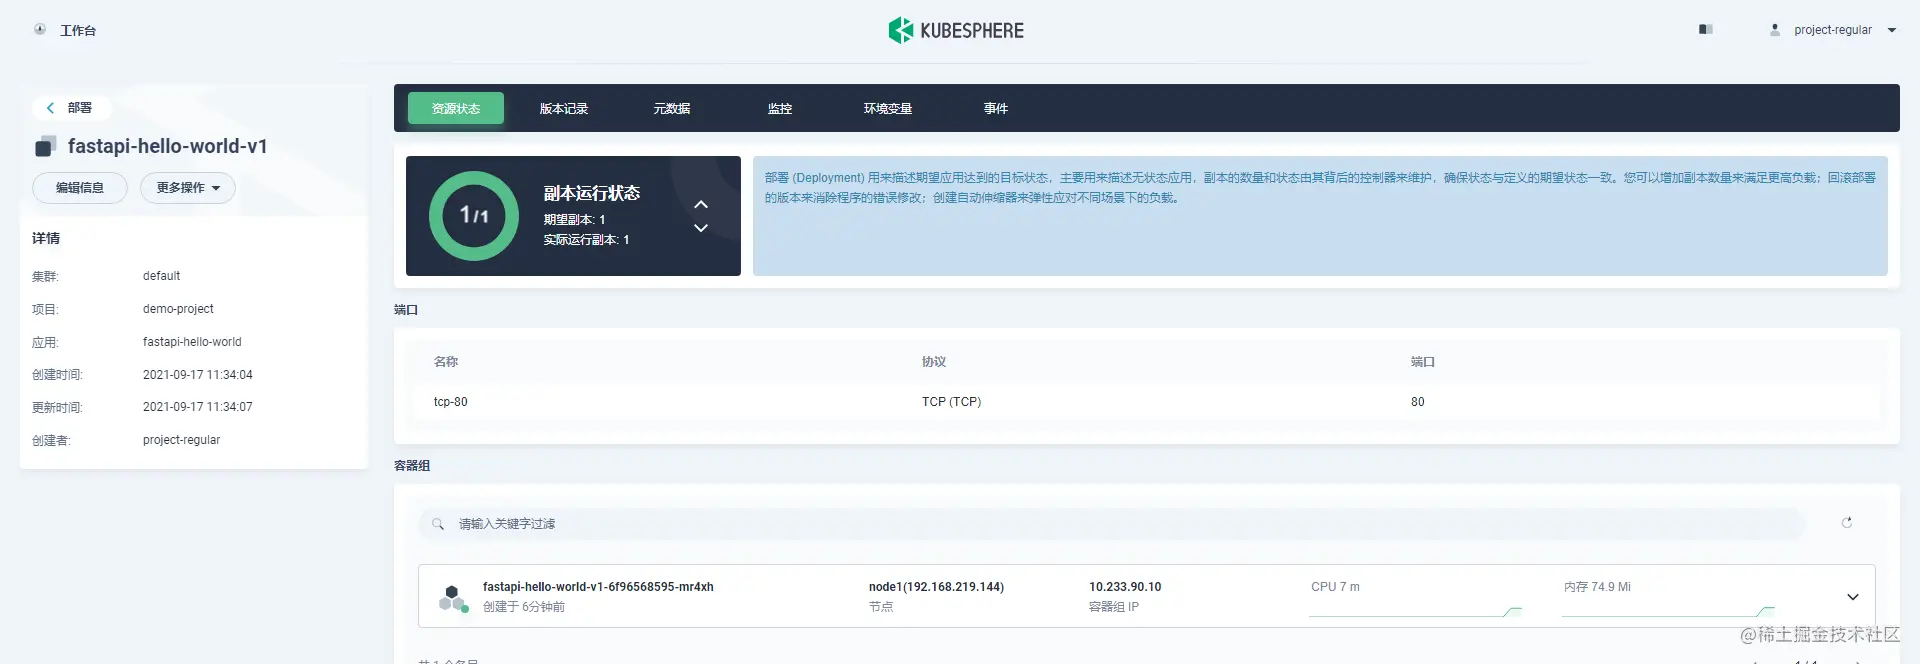This screenshot has height=664, width=1920.
Task: Click the default cluster value
Action: point(161,276)
